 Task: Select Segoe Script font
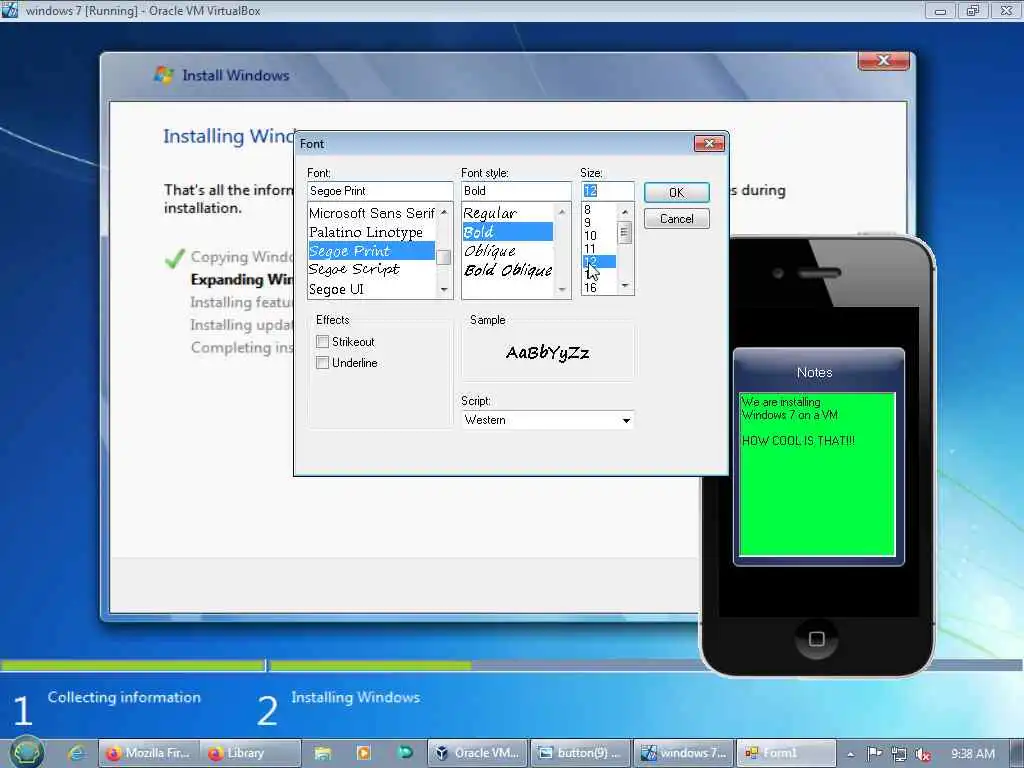[x=372, y=269]
